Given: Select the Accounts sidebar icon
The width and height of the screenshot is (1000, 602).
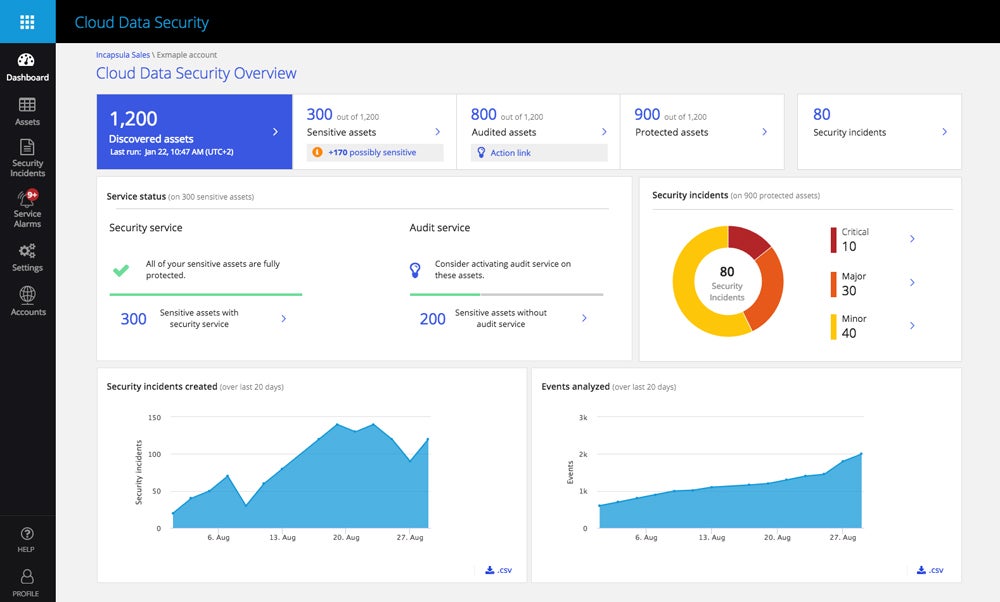Looking at the screenshot, I should click(27, 302).
